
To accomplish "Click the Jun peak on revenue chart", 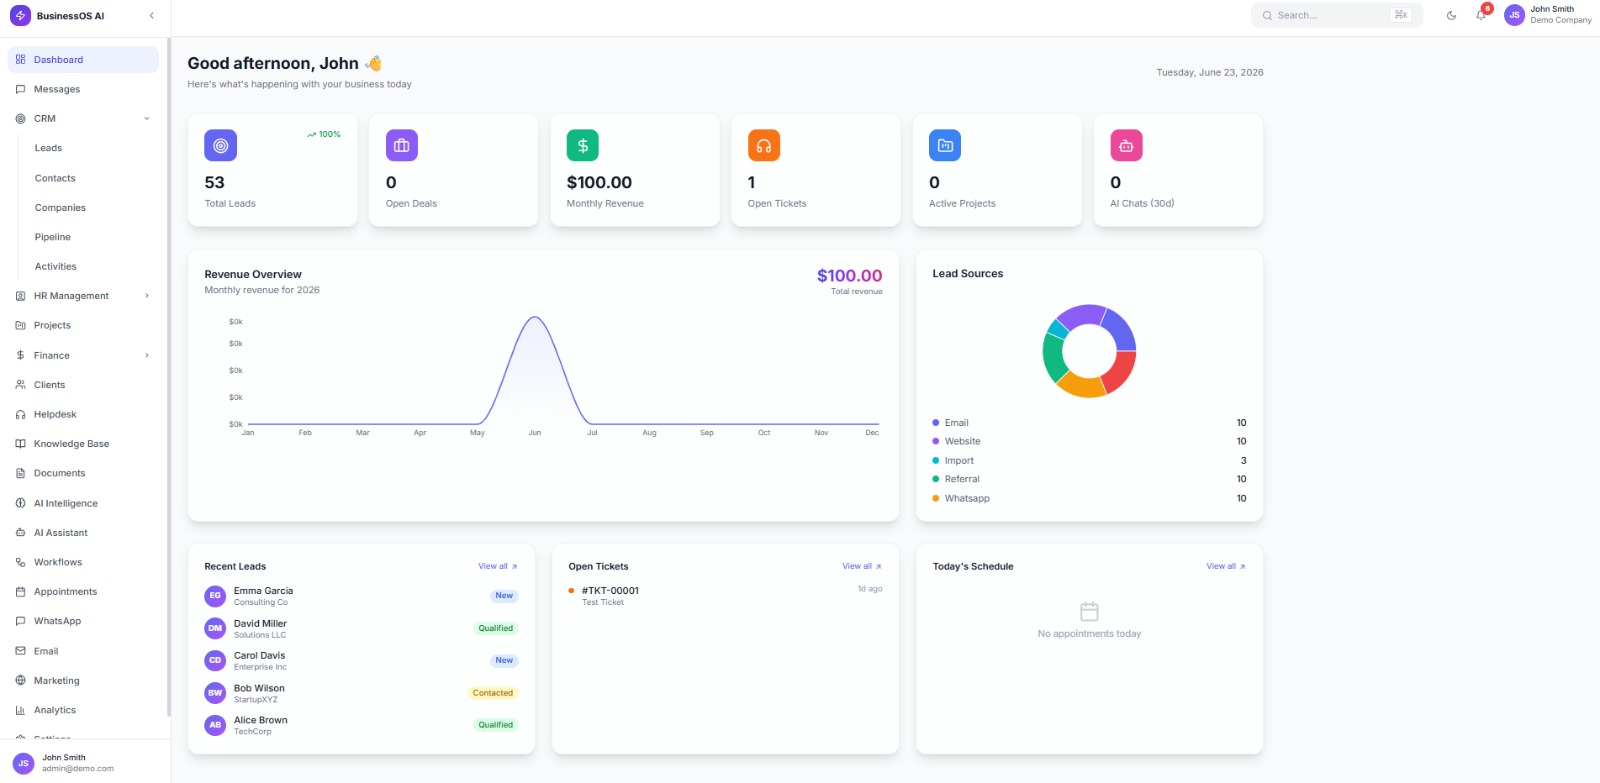I will point(535,318).
